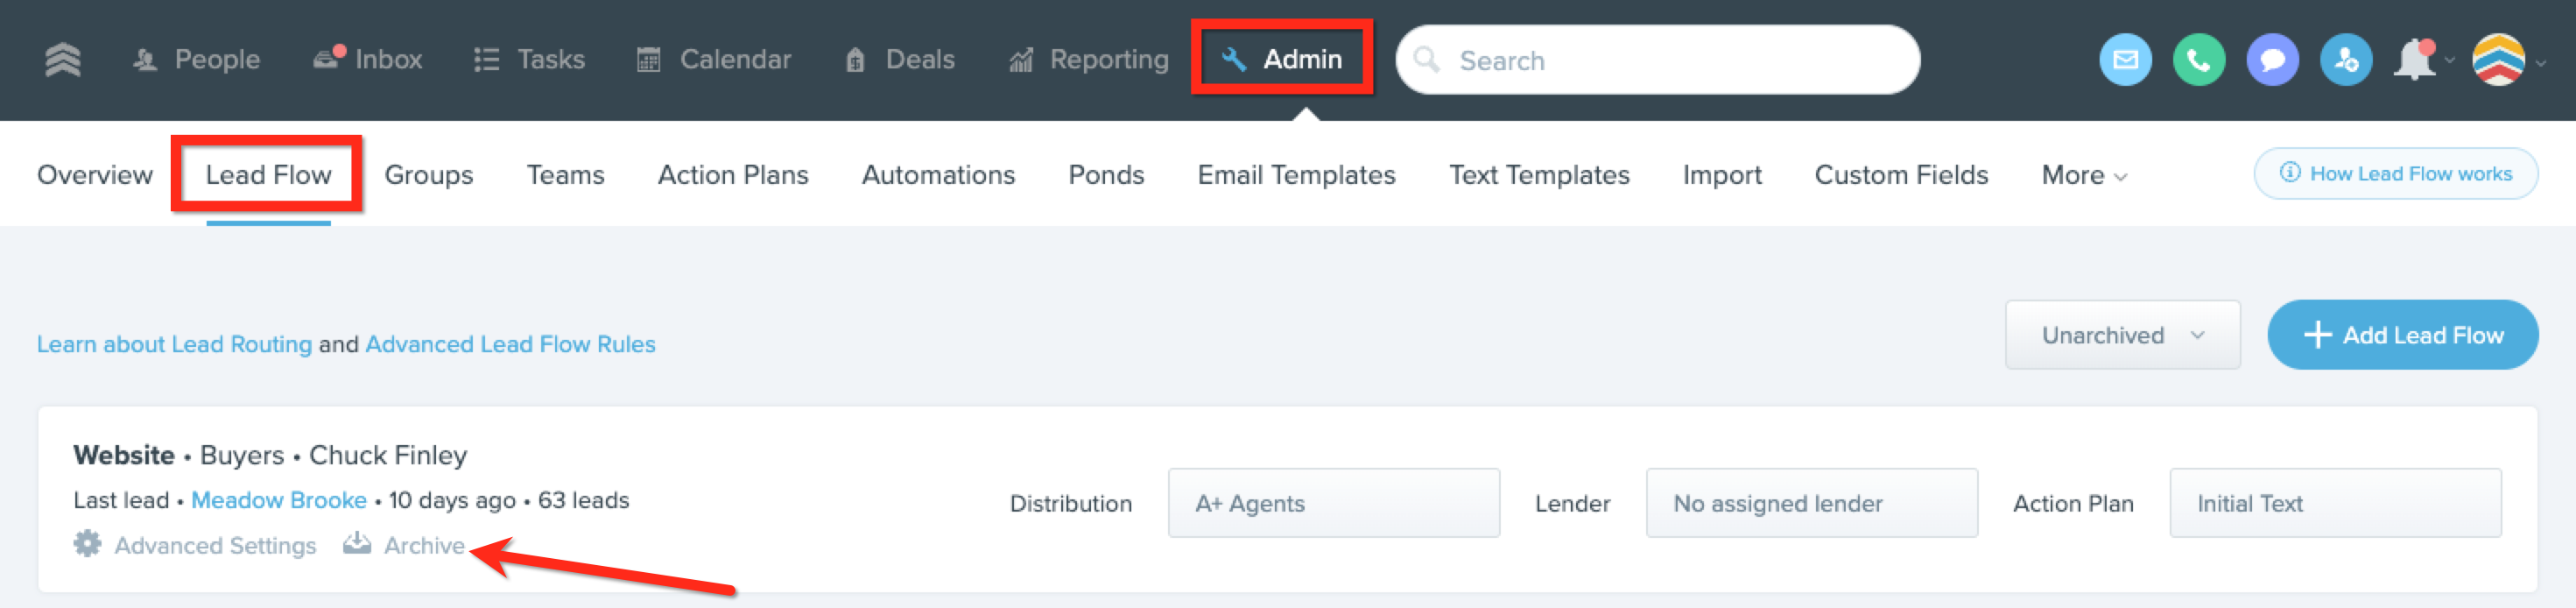This screenshot has width=2576, height=608.
Task: Click the Search input field
Action: [1658, 60]
